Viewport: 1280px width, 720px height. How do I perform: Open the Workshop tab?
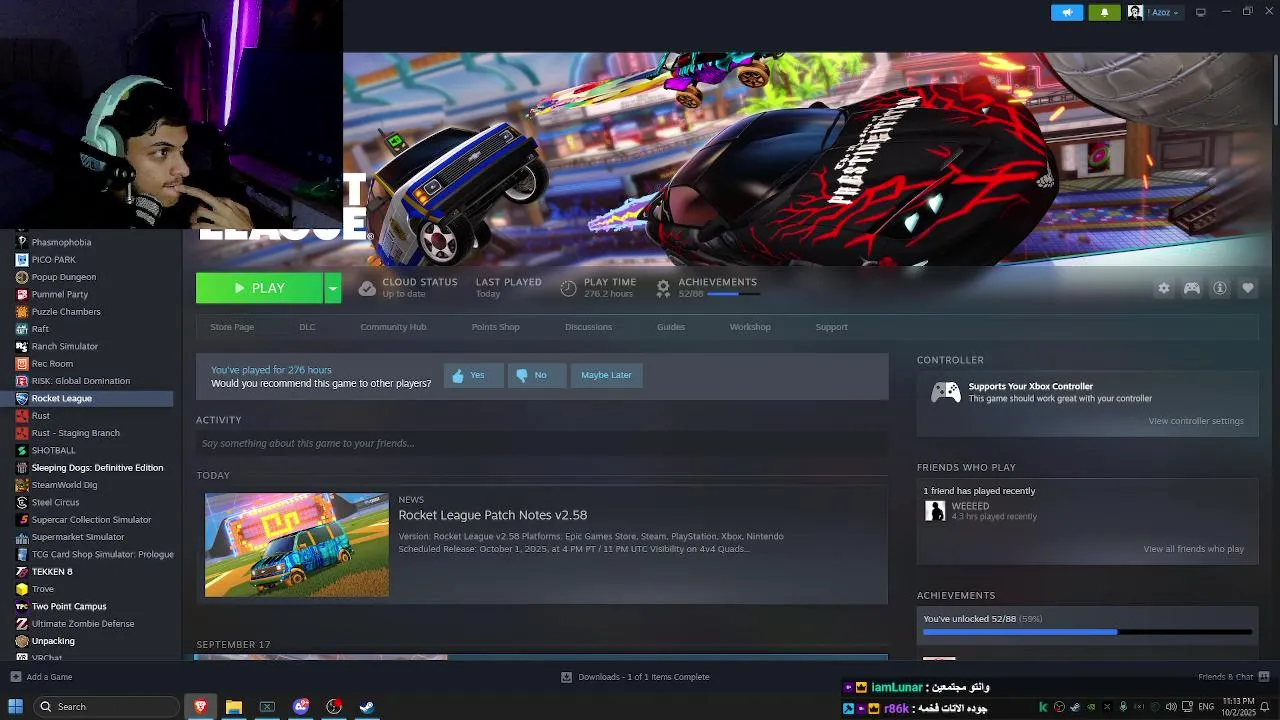tap(750, 327)
